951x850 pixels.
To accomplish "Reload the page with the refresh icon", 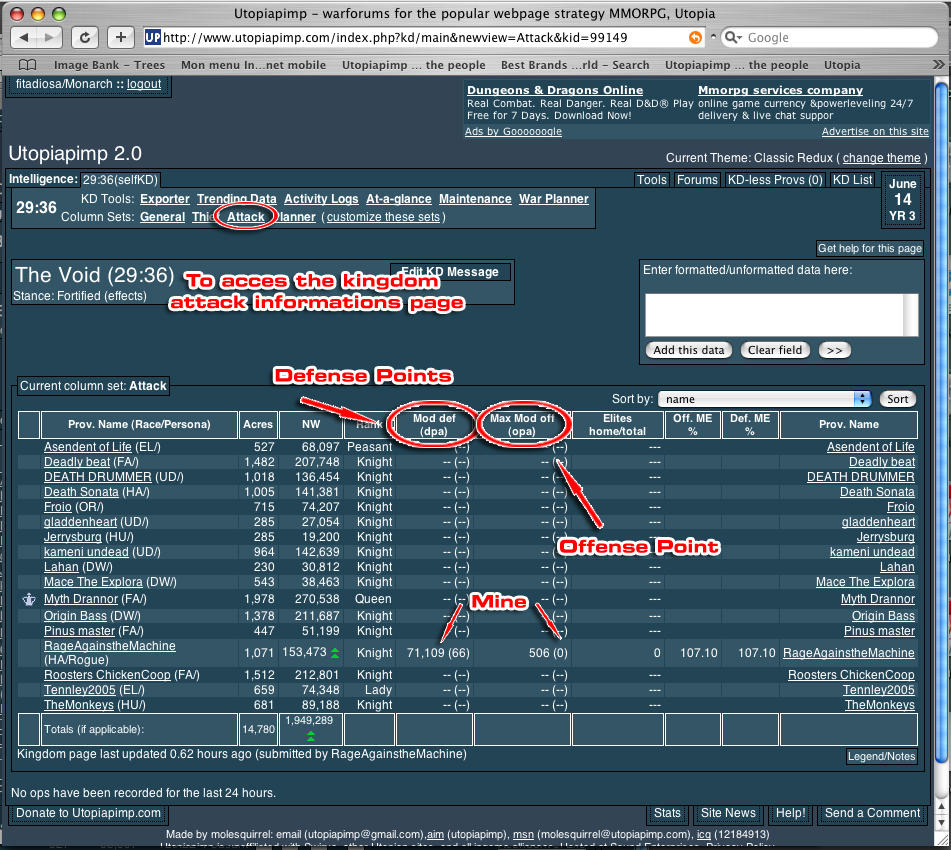I will tap(85, 38).
